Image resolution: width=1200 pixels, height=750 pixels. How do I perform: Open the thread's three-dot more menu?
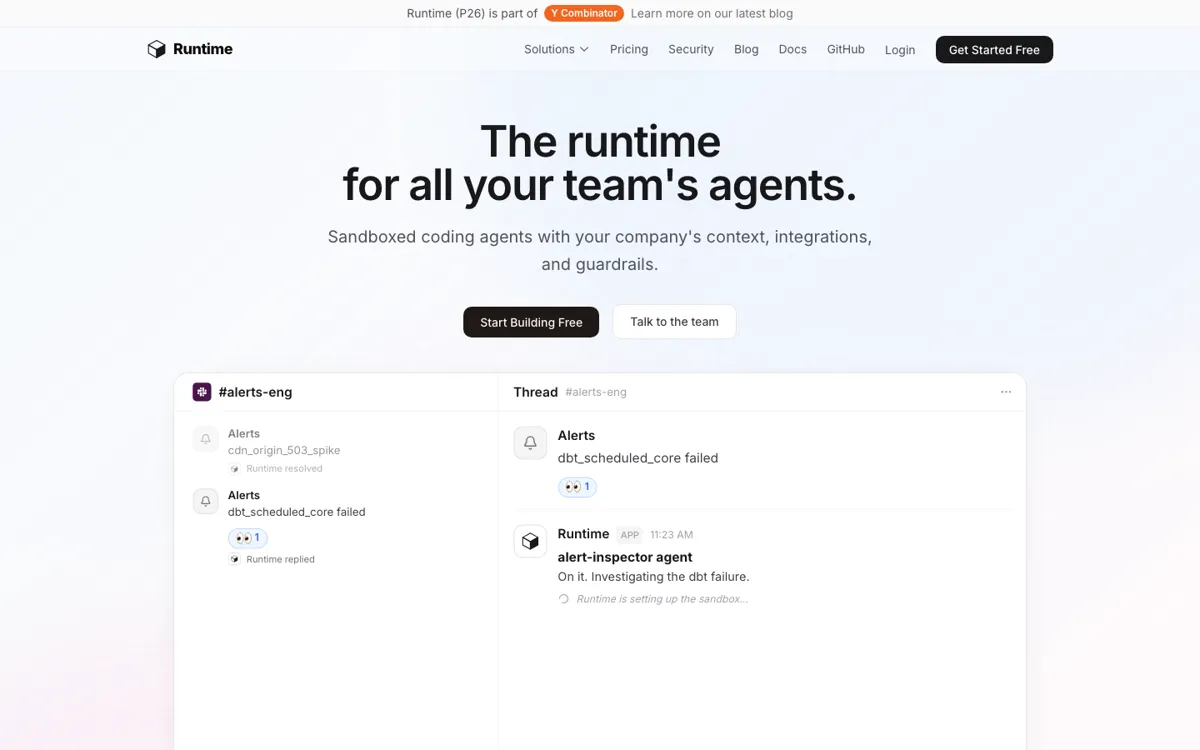tap(1006, 392)
